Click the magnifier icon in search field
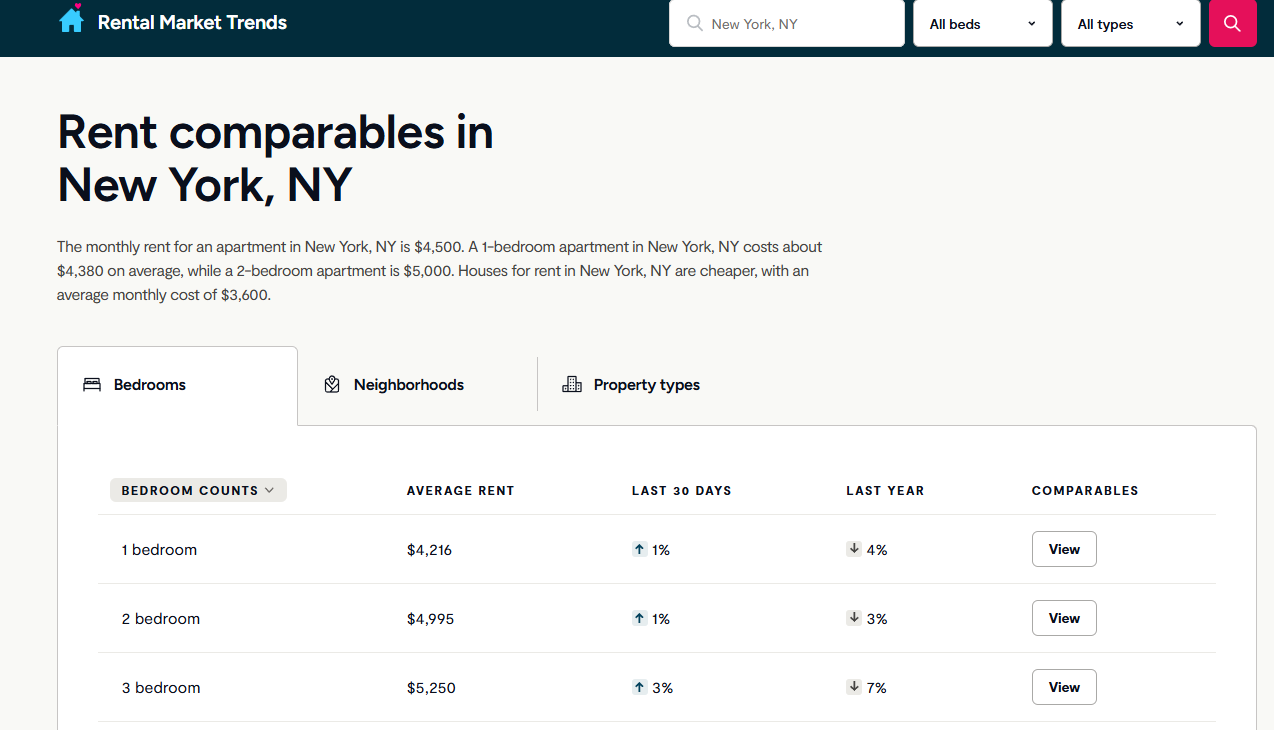Viewport: 1274px width, 730px height. point(694,23)
